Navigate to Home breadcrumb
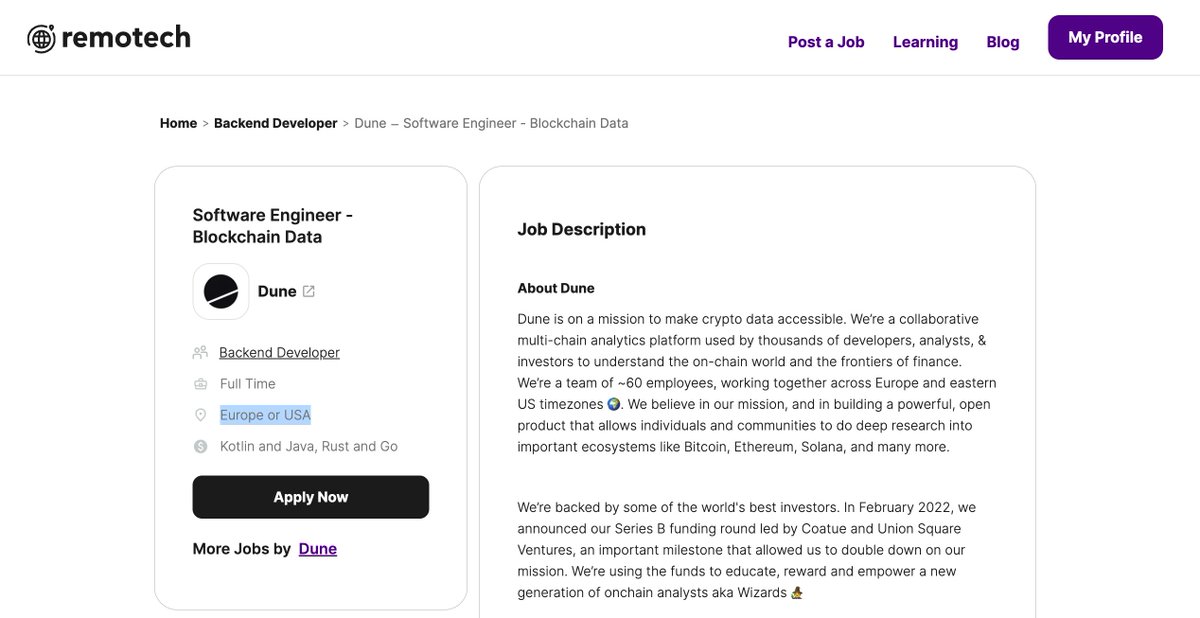 [x=178, y=123]
